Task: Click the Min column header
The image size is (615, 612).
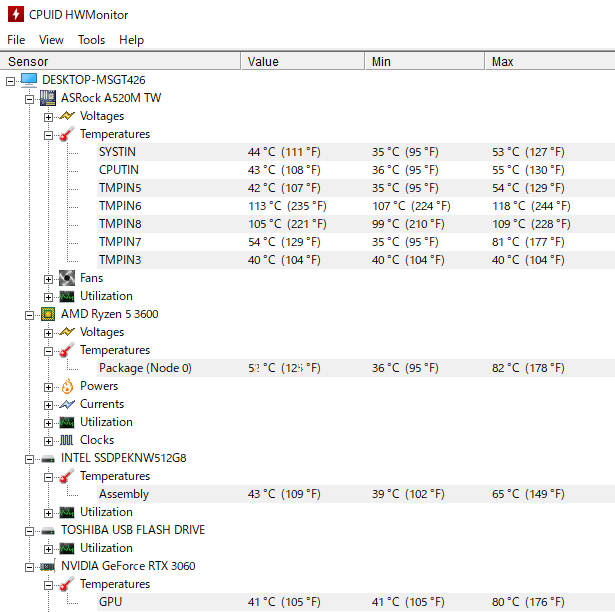Action: [x=425, y=62]
